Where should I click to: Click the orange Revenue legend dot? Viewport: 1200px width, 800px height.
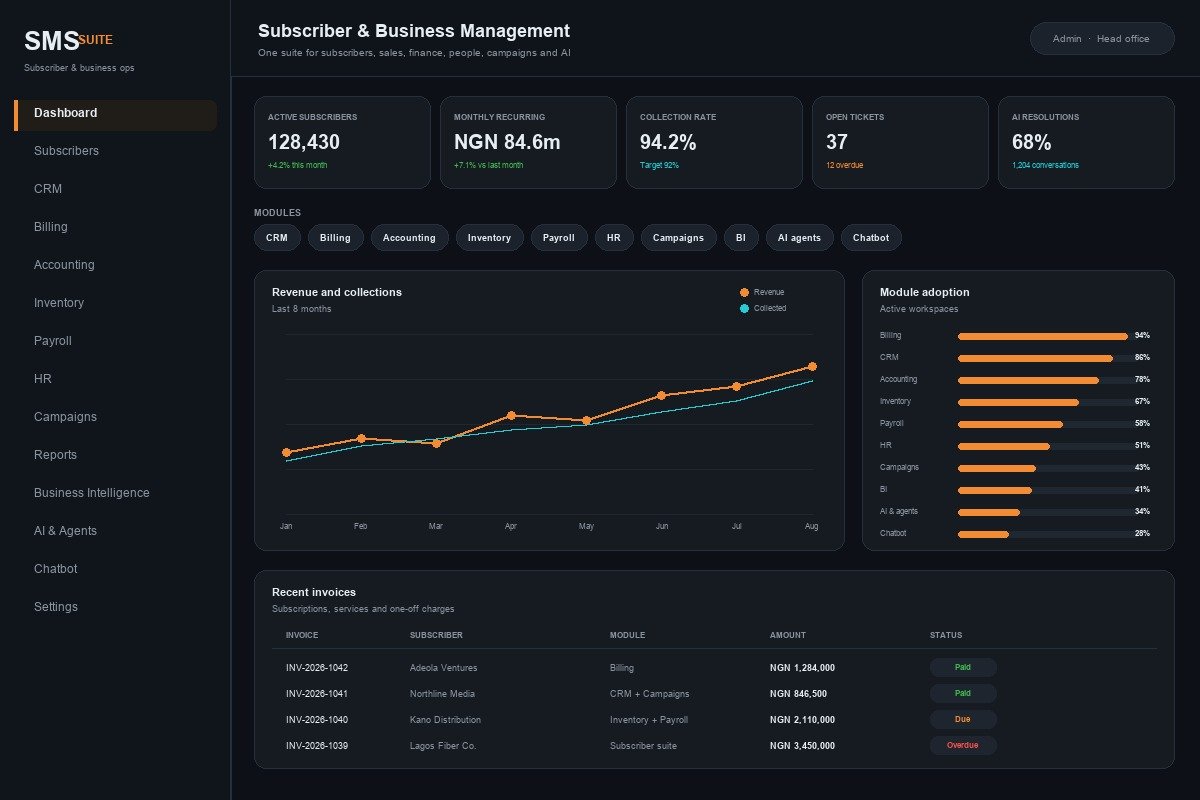[x=744, y=292]
